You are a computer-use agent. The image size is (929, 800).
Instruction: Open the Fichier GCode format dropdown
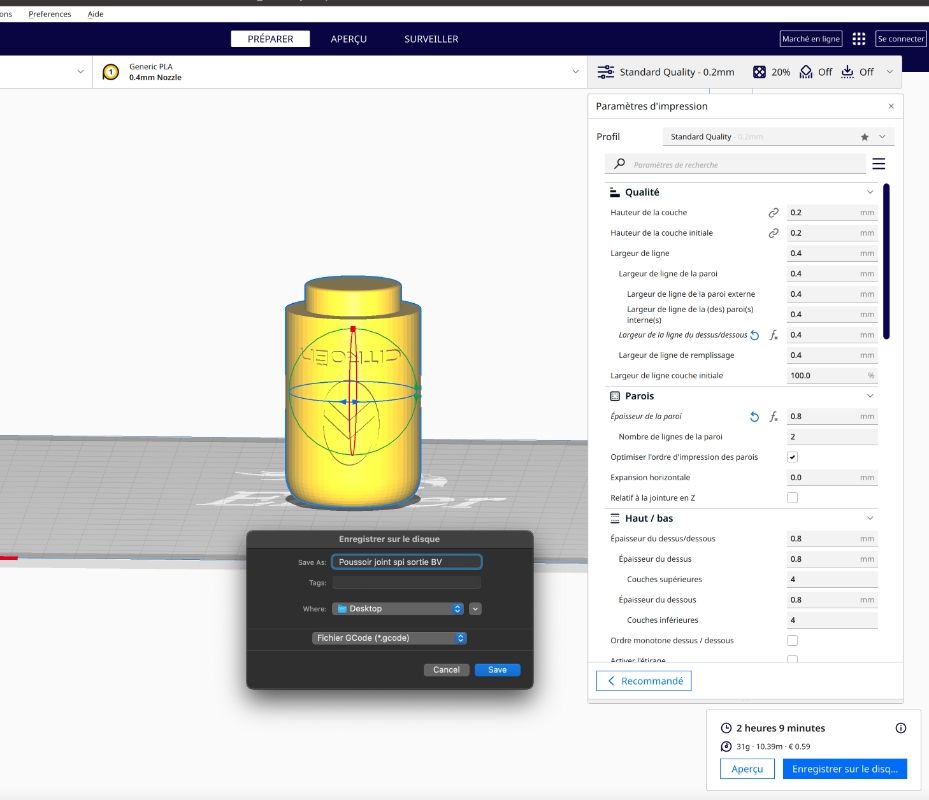point(389,638)
